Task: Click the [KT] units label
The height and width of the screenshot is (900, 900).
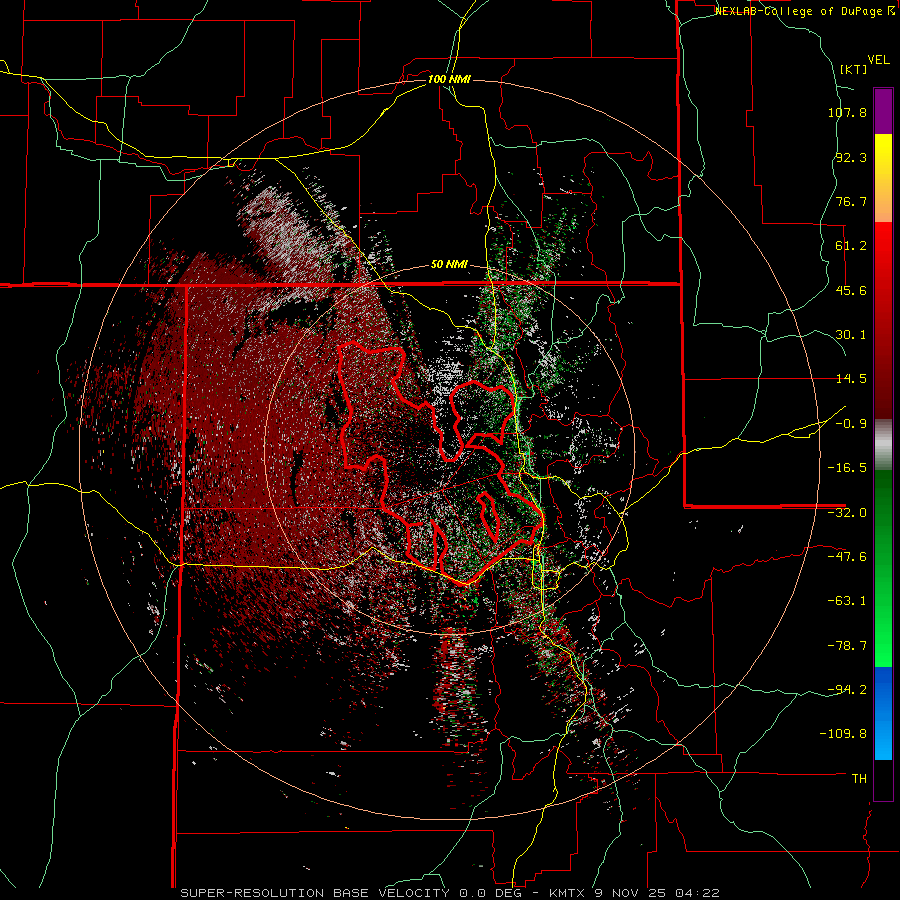Action: (x=854, y=69)
